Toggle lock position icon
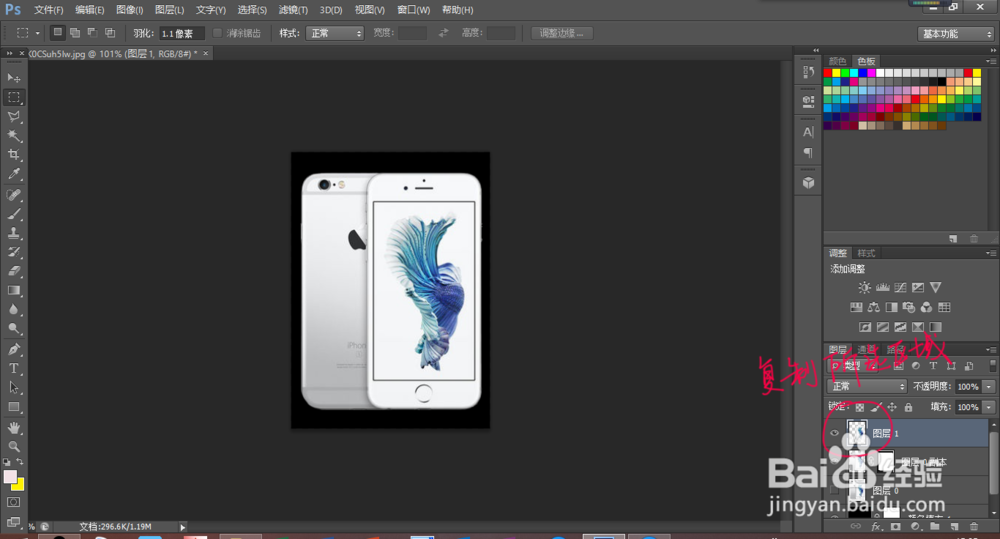This screenshot has width=1000, height=539. click(x=892, y=407)
